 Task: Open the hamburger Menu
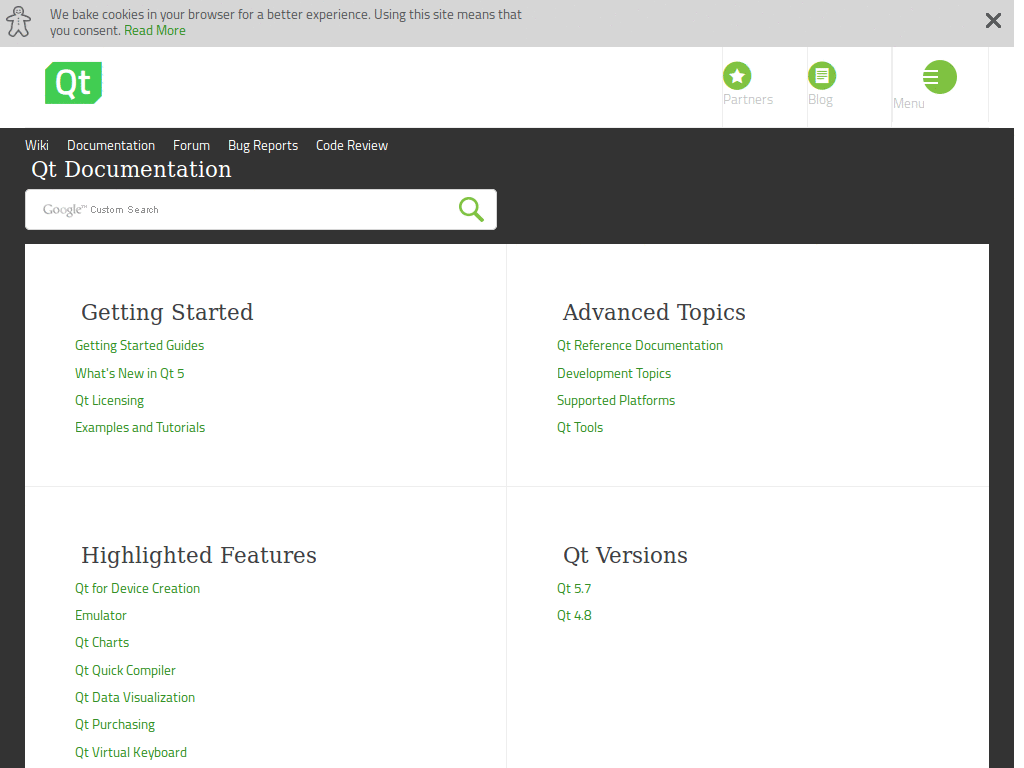tap(937, 76)
